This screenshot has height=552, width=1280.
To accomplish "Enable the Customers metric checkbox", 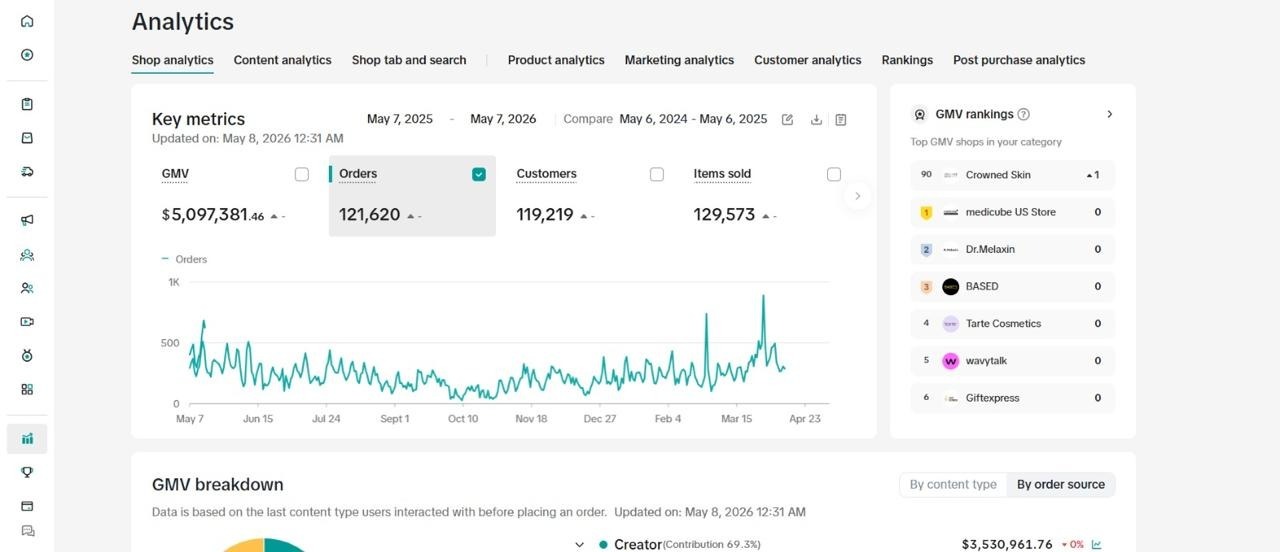I will pyautogui.click(x=657, y=174).
